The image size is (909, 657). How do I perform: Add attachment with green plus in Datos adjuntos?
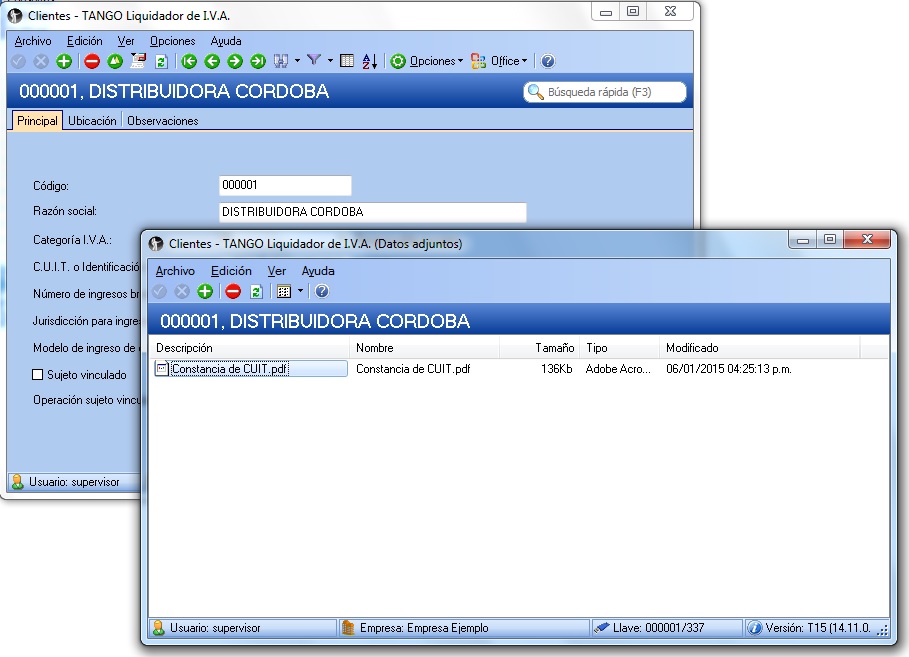point(205,292)
